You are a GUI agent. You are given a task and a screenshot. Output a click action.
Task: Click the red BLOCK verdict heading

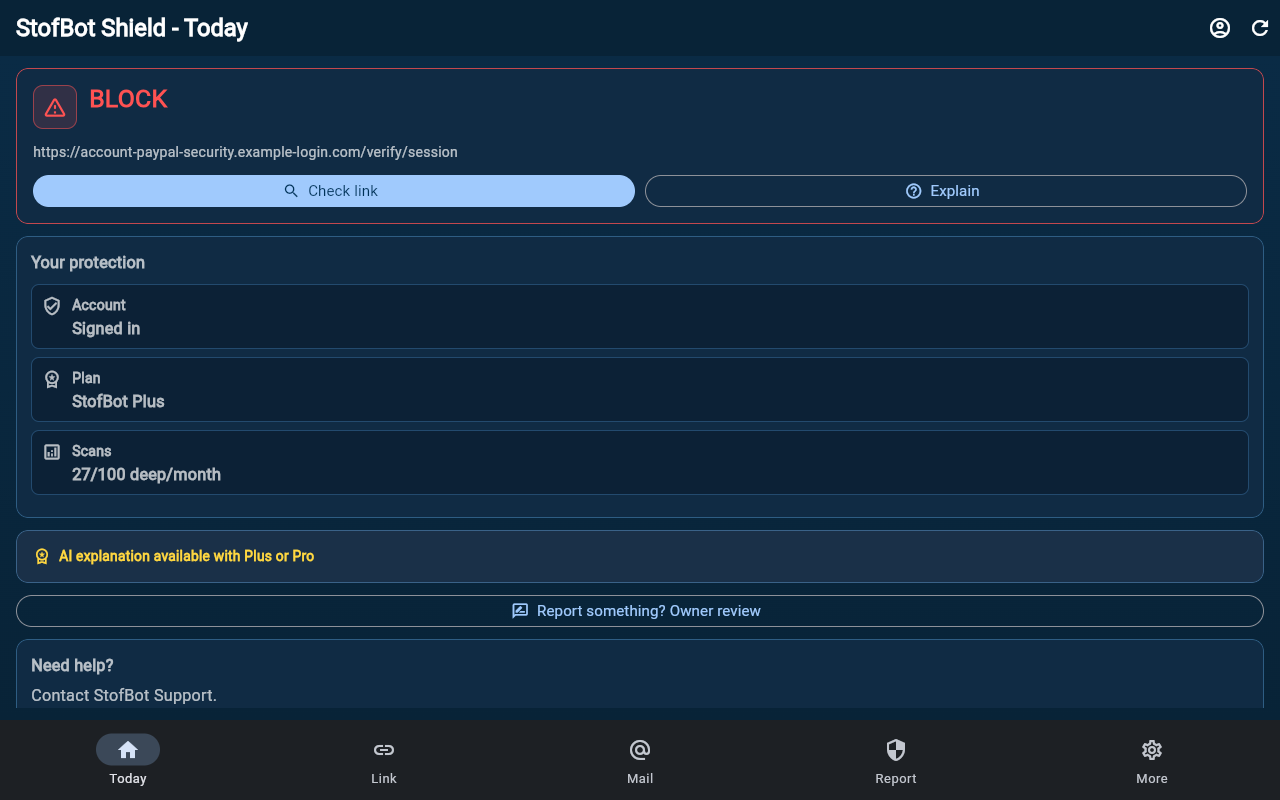click(x=129, y=99)
